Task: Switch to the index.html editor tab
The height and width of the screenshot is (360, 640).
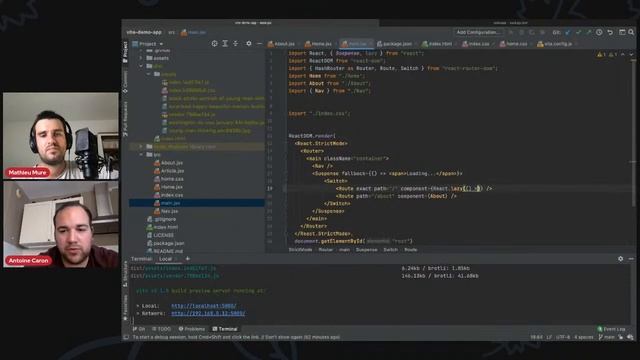Action: (x=438, y=44)
